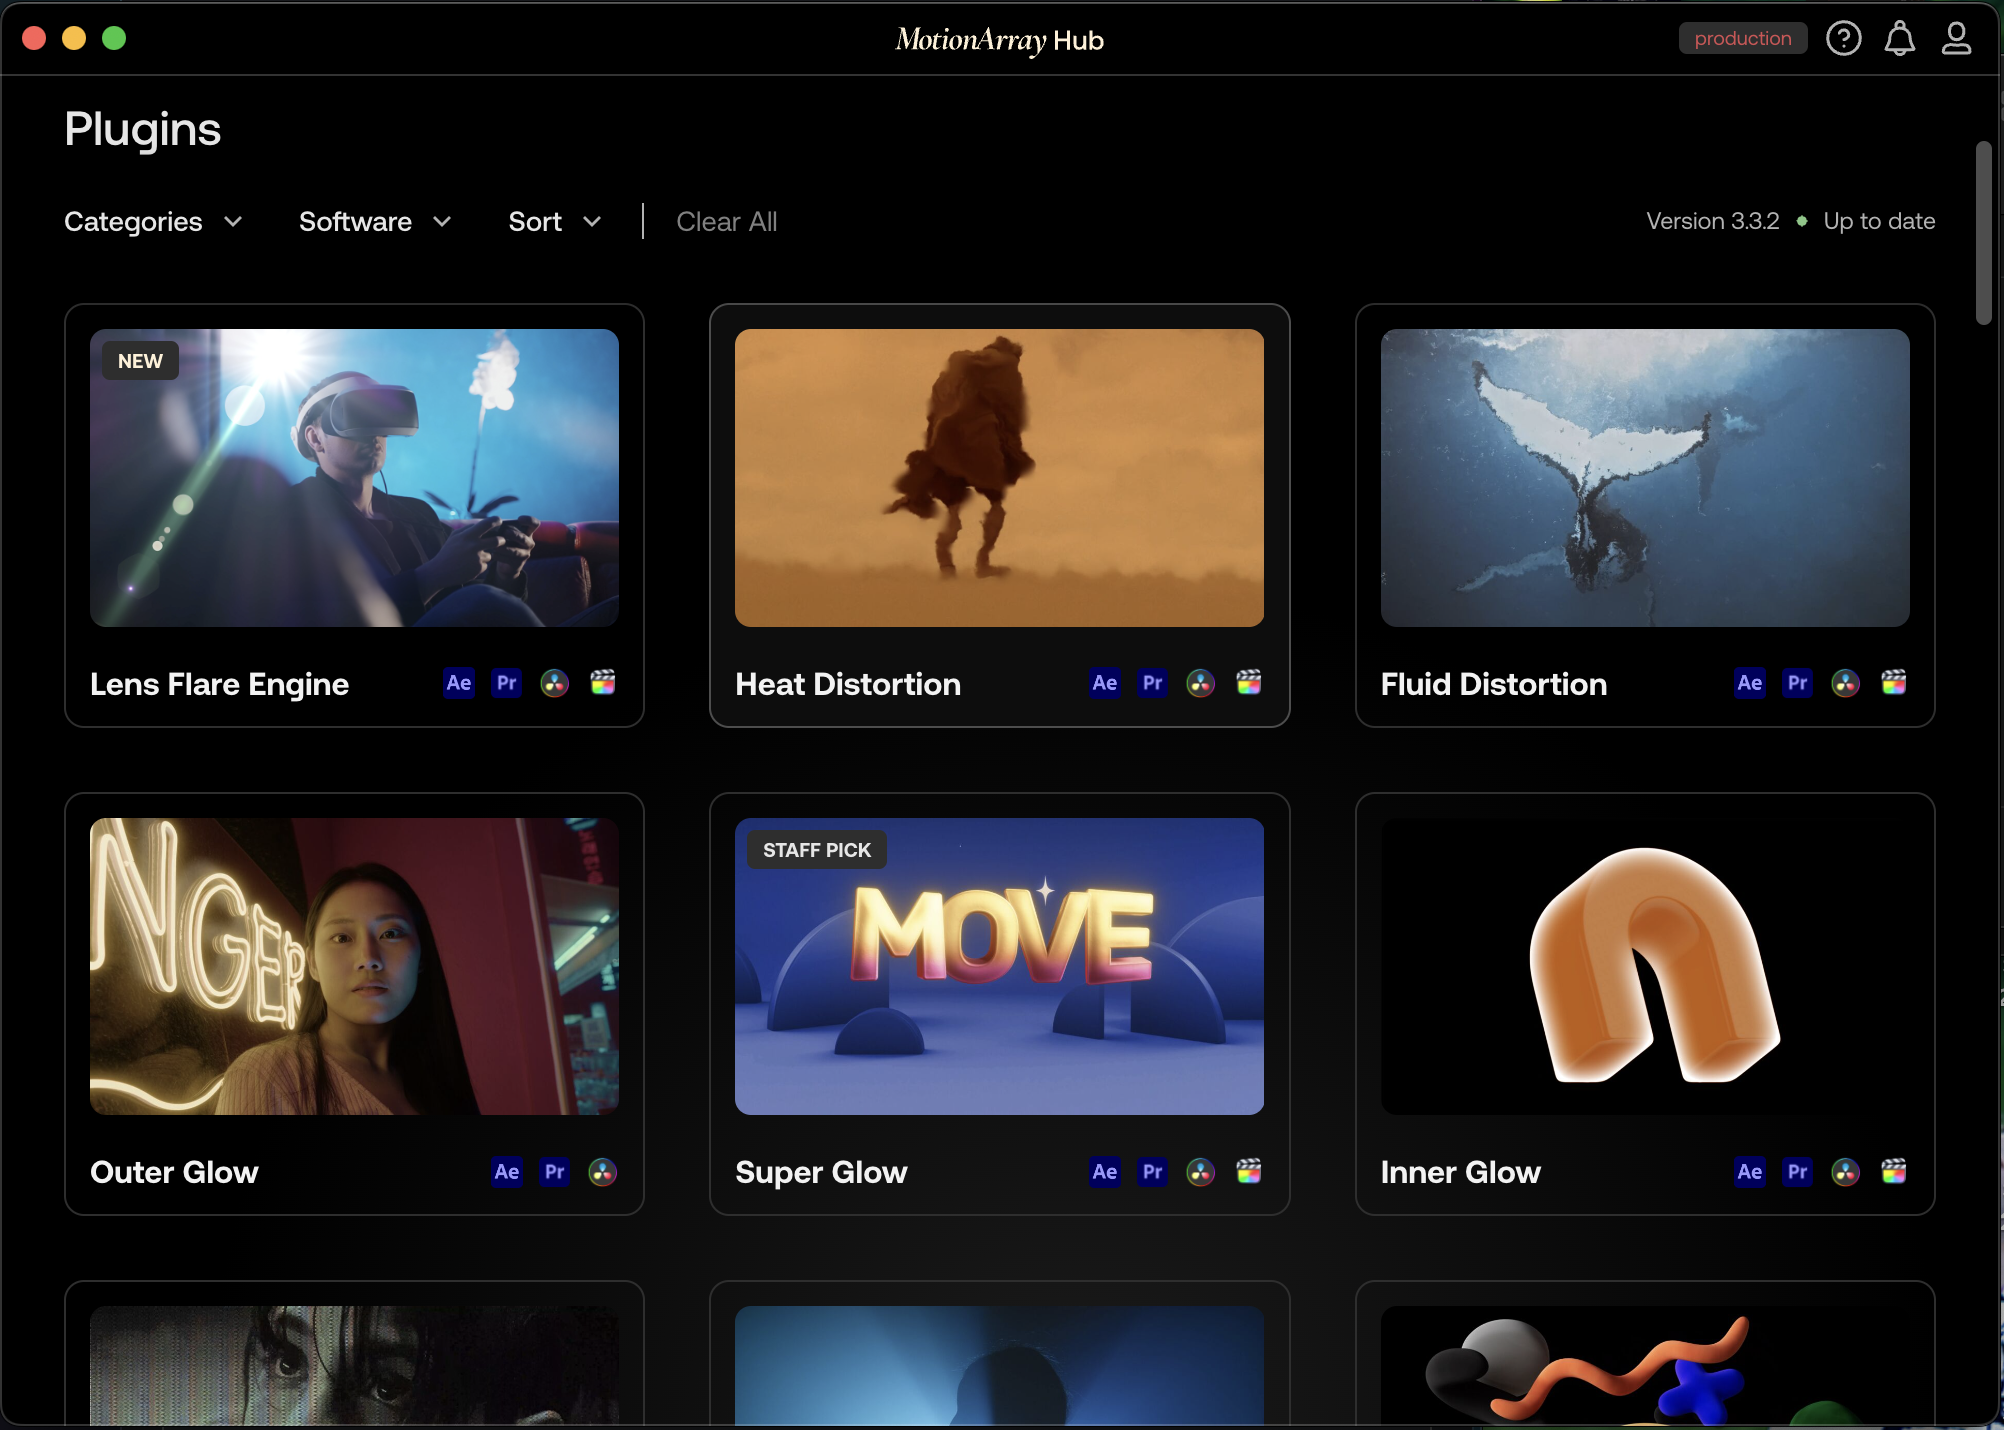Click DaVinci Resolve icon on Outer Glow
Viewport: 2004px width, 1430px height.
coord(603,1172)
